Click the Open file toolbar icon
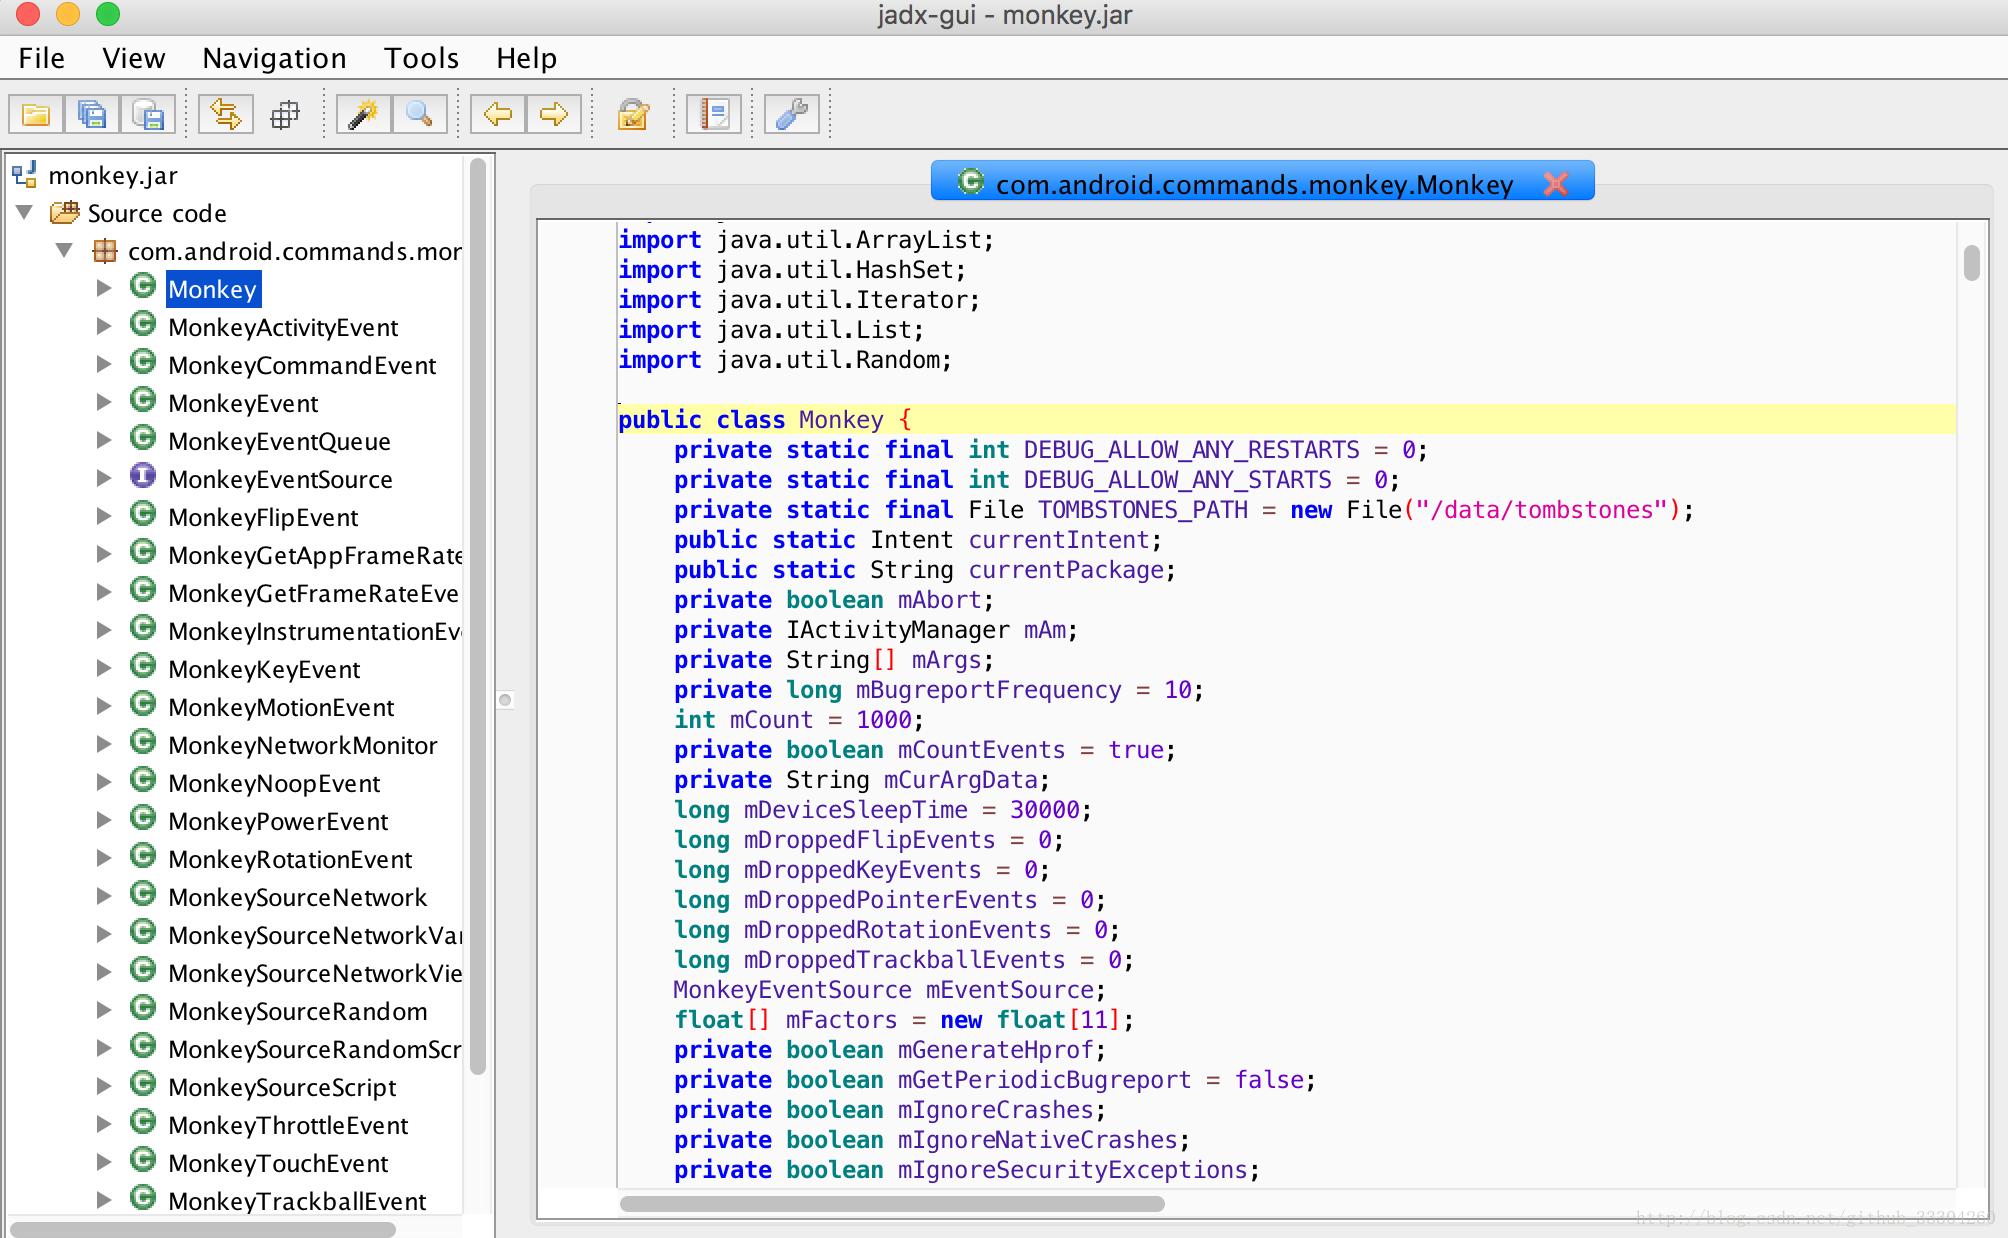Image resolution: width=2008 pixels, height=1238 pixels. click(36, 115)
